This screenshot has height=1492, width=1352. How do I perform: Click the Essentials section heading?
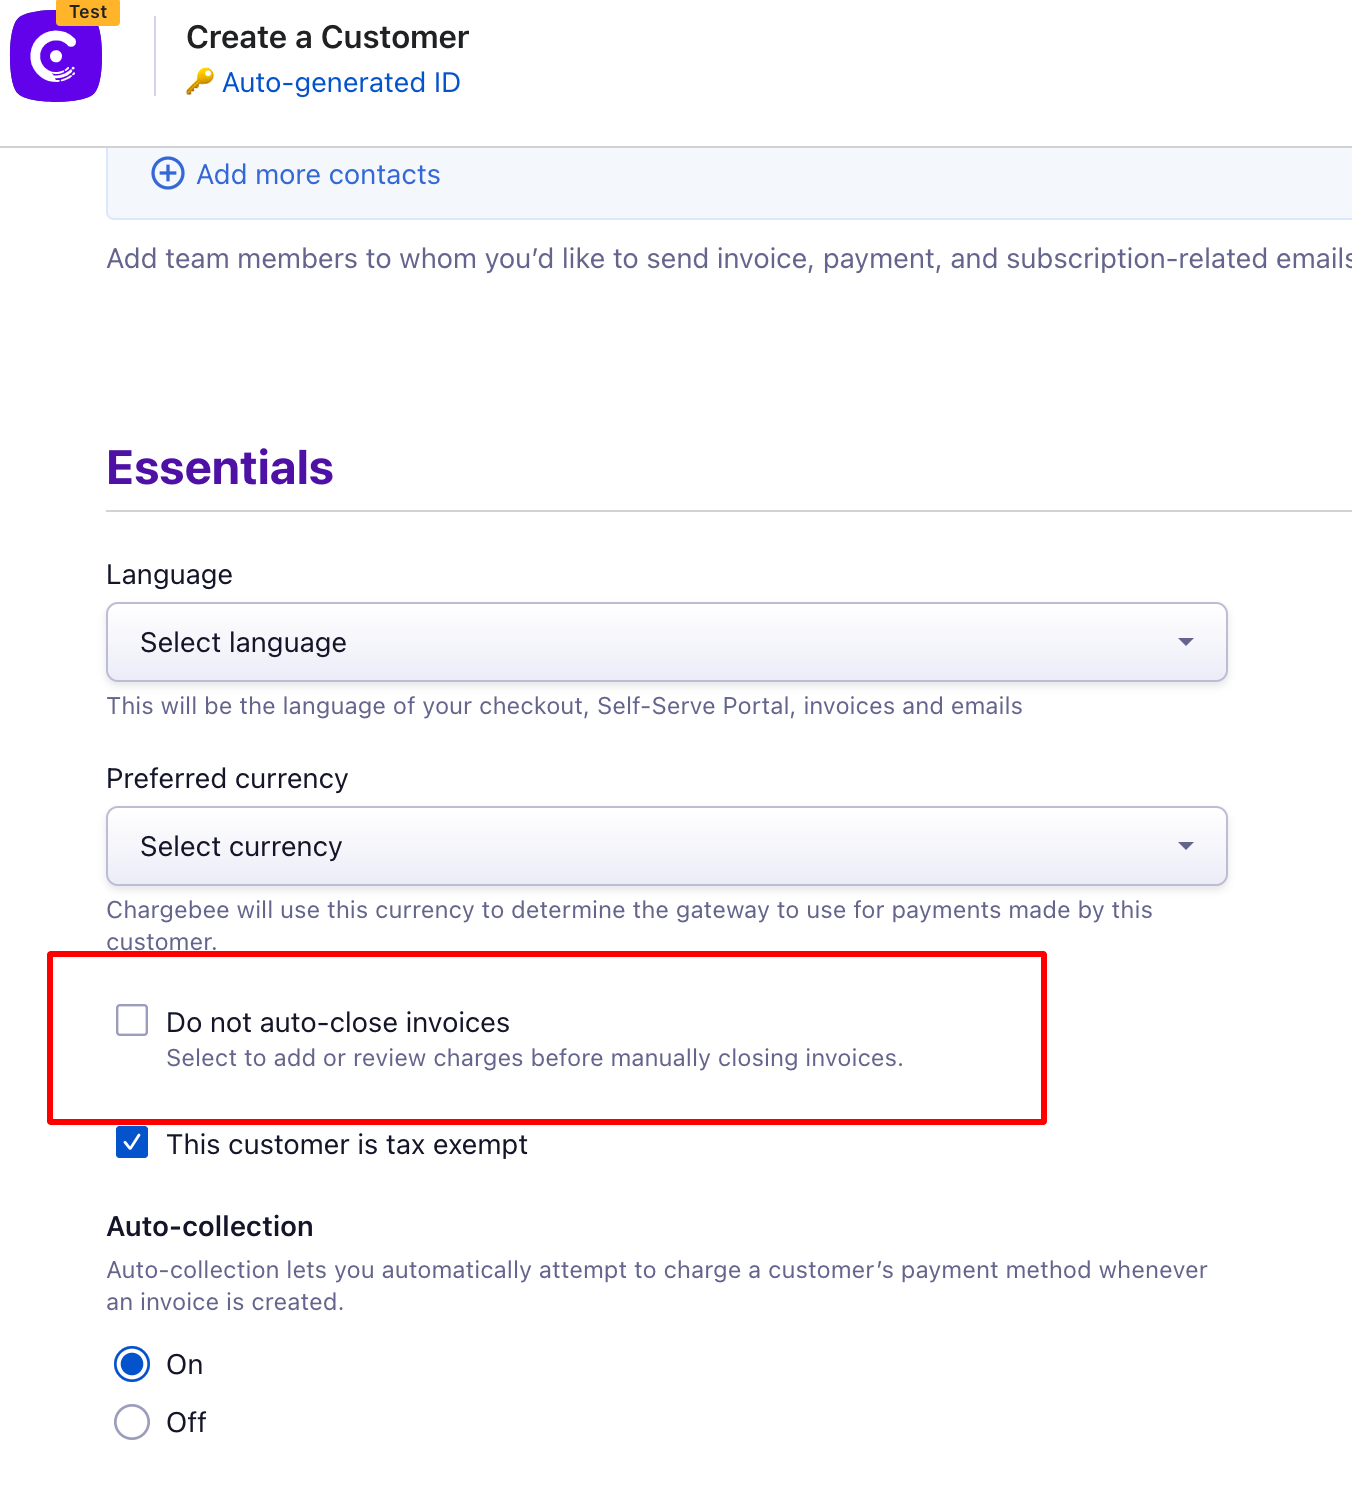tap(220, 468)
